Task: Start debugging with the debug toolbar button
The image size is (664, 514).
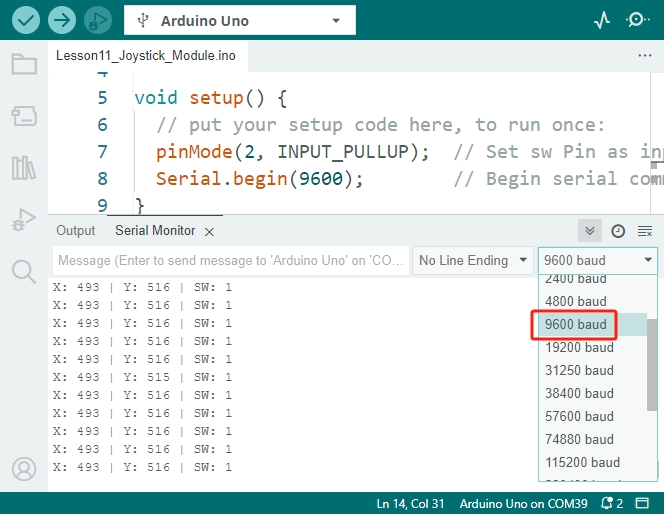Action: (98, 20)
